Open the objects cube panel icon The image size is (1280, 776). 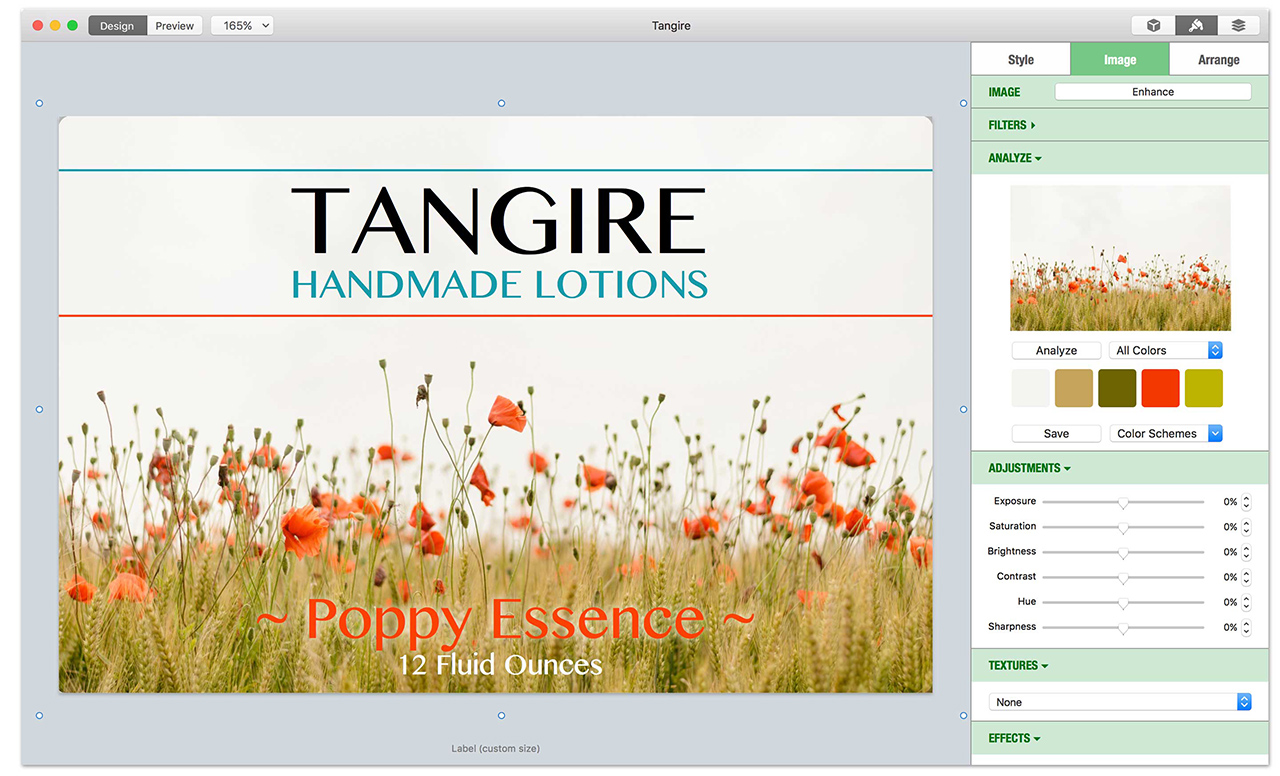tap(1153, 26)
